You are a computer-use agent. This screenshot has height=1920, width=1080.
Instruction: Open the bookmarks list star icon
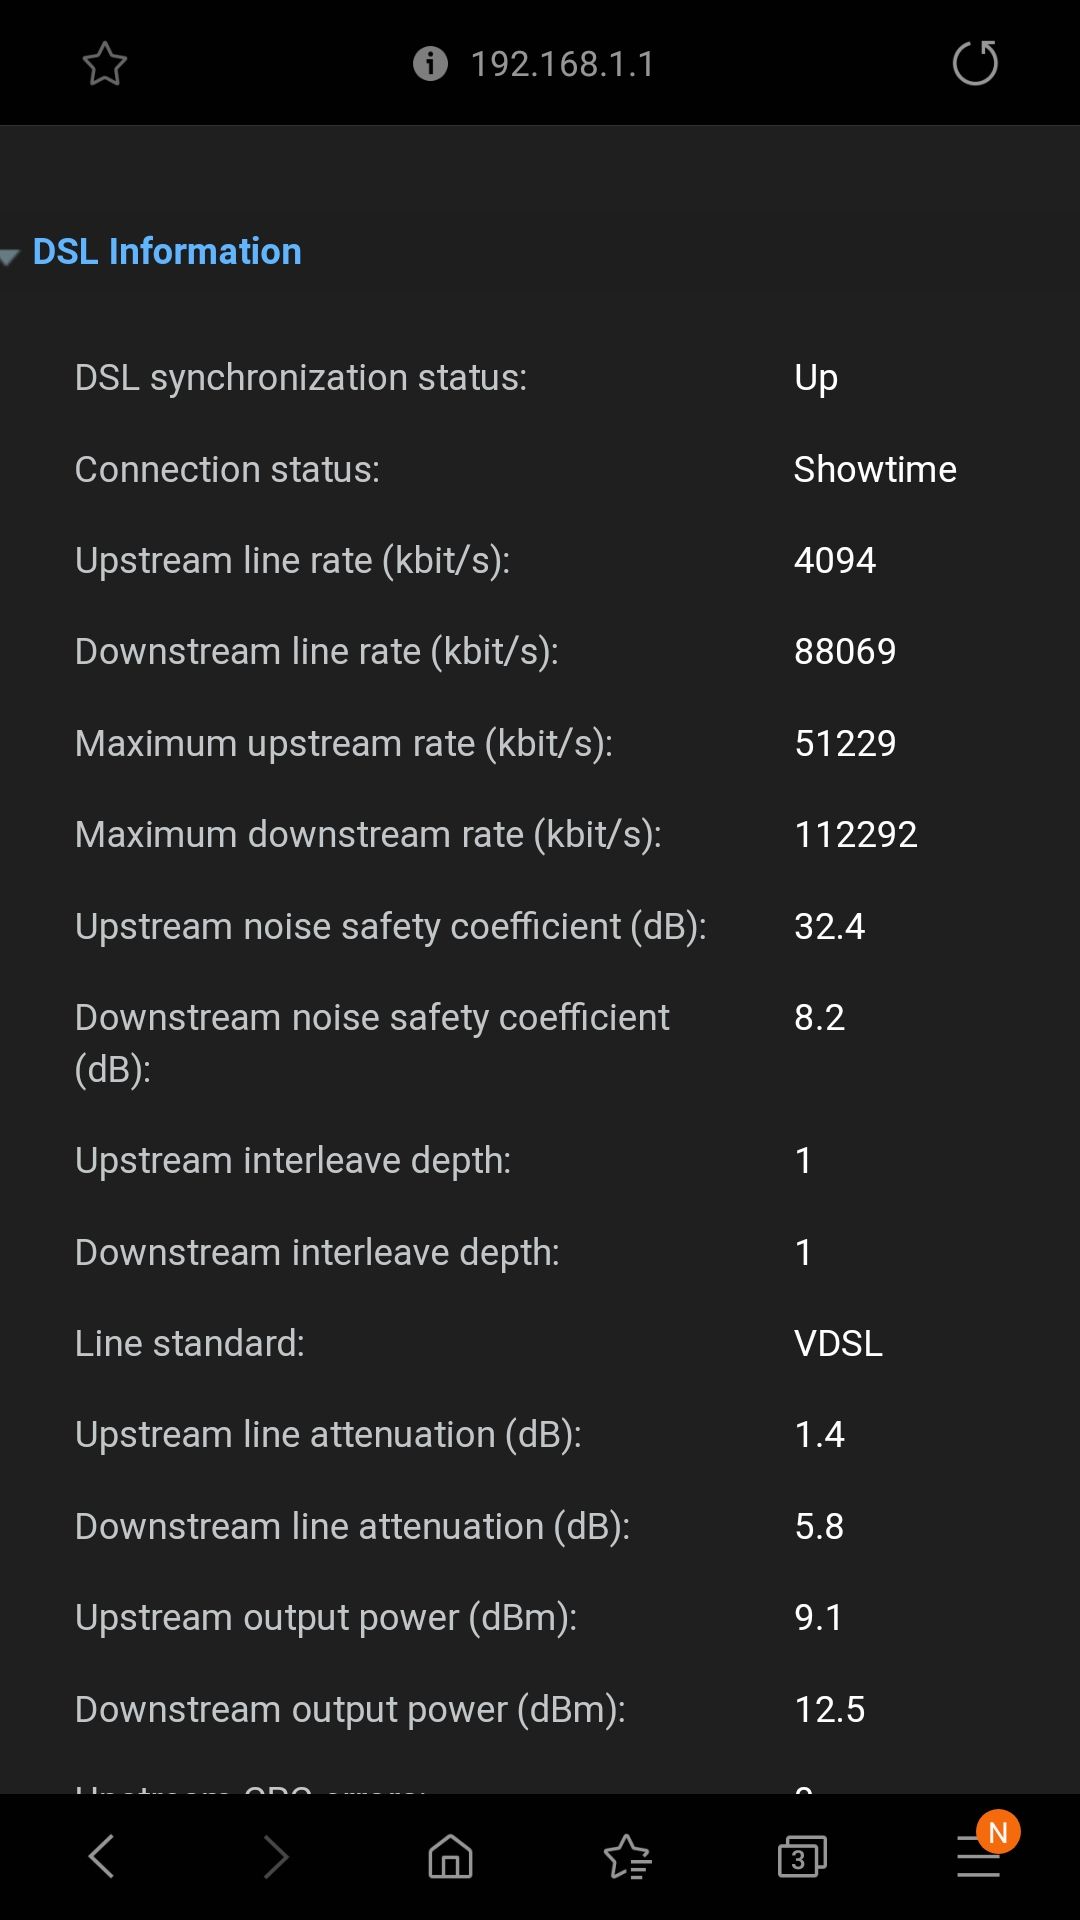click(627, 1857)
